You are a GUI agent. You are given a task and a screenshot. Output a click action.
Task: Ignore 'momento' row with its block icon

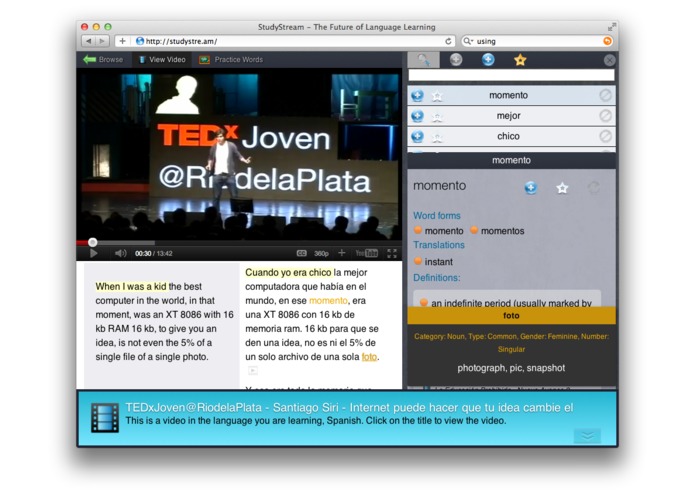tap(605, 95)
